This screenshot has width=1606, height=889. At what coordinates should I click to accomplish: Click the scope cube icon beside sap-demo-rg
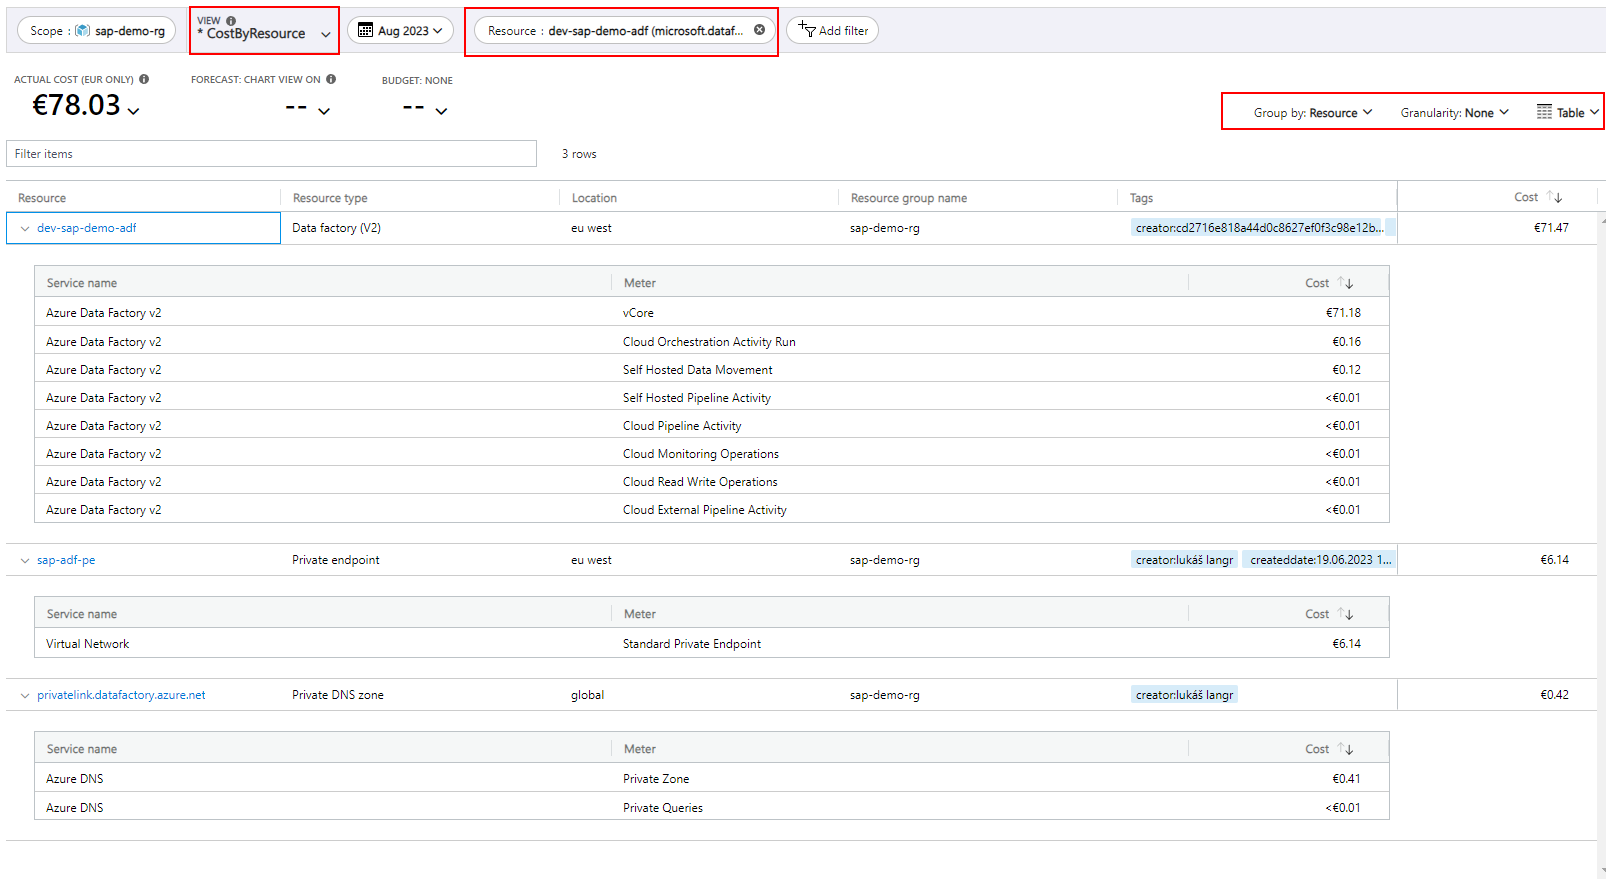[83, 30]
